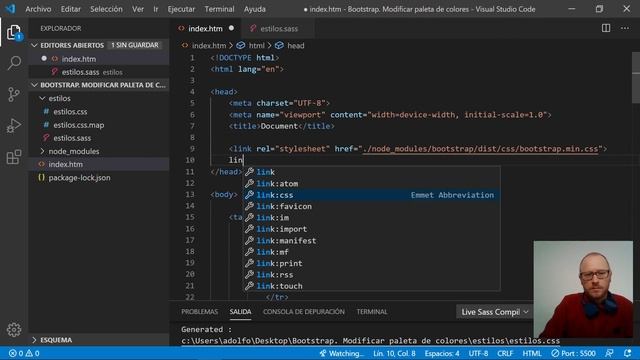Split the editor to the right
The width and height of the screenshot is (640, 360).
coord(606,28)
